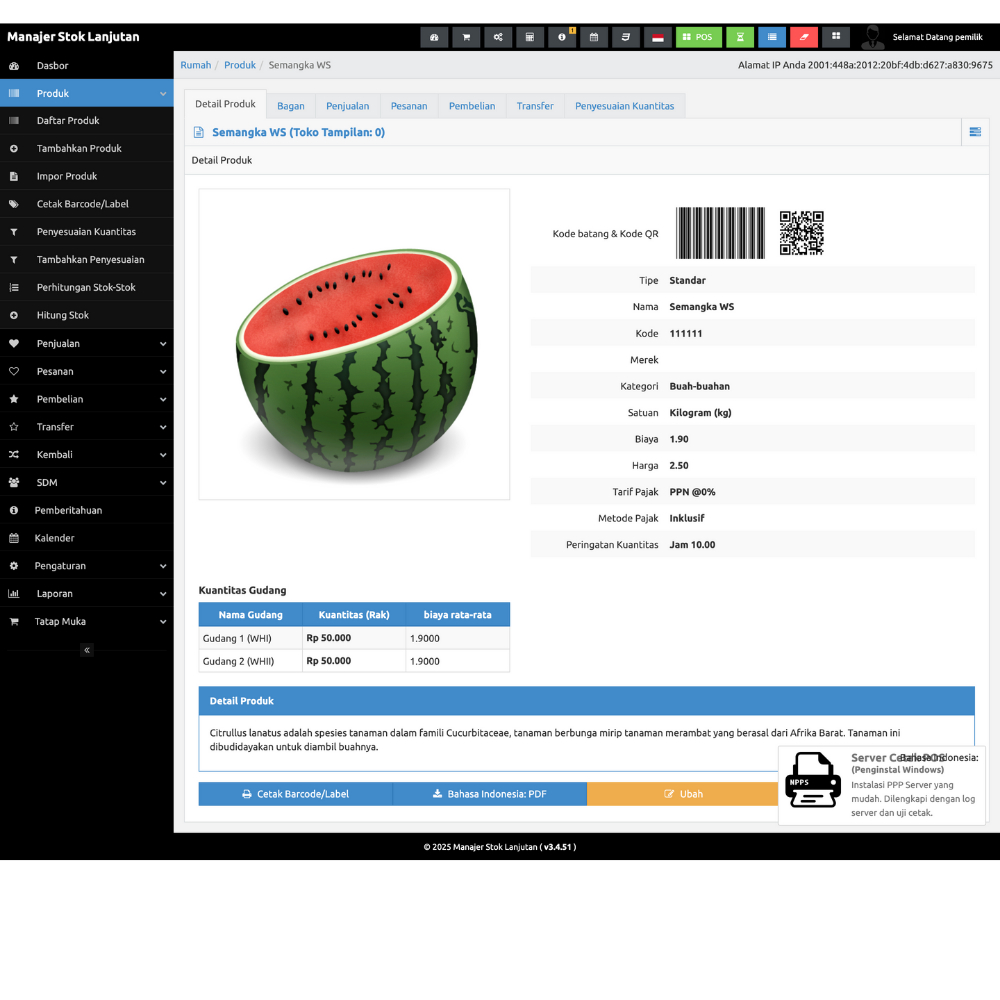Click the Gudang 2 (WHII) table cell

[x=250, y=661]
